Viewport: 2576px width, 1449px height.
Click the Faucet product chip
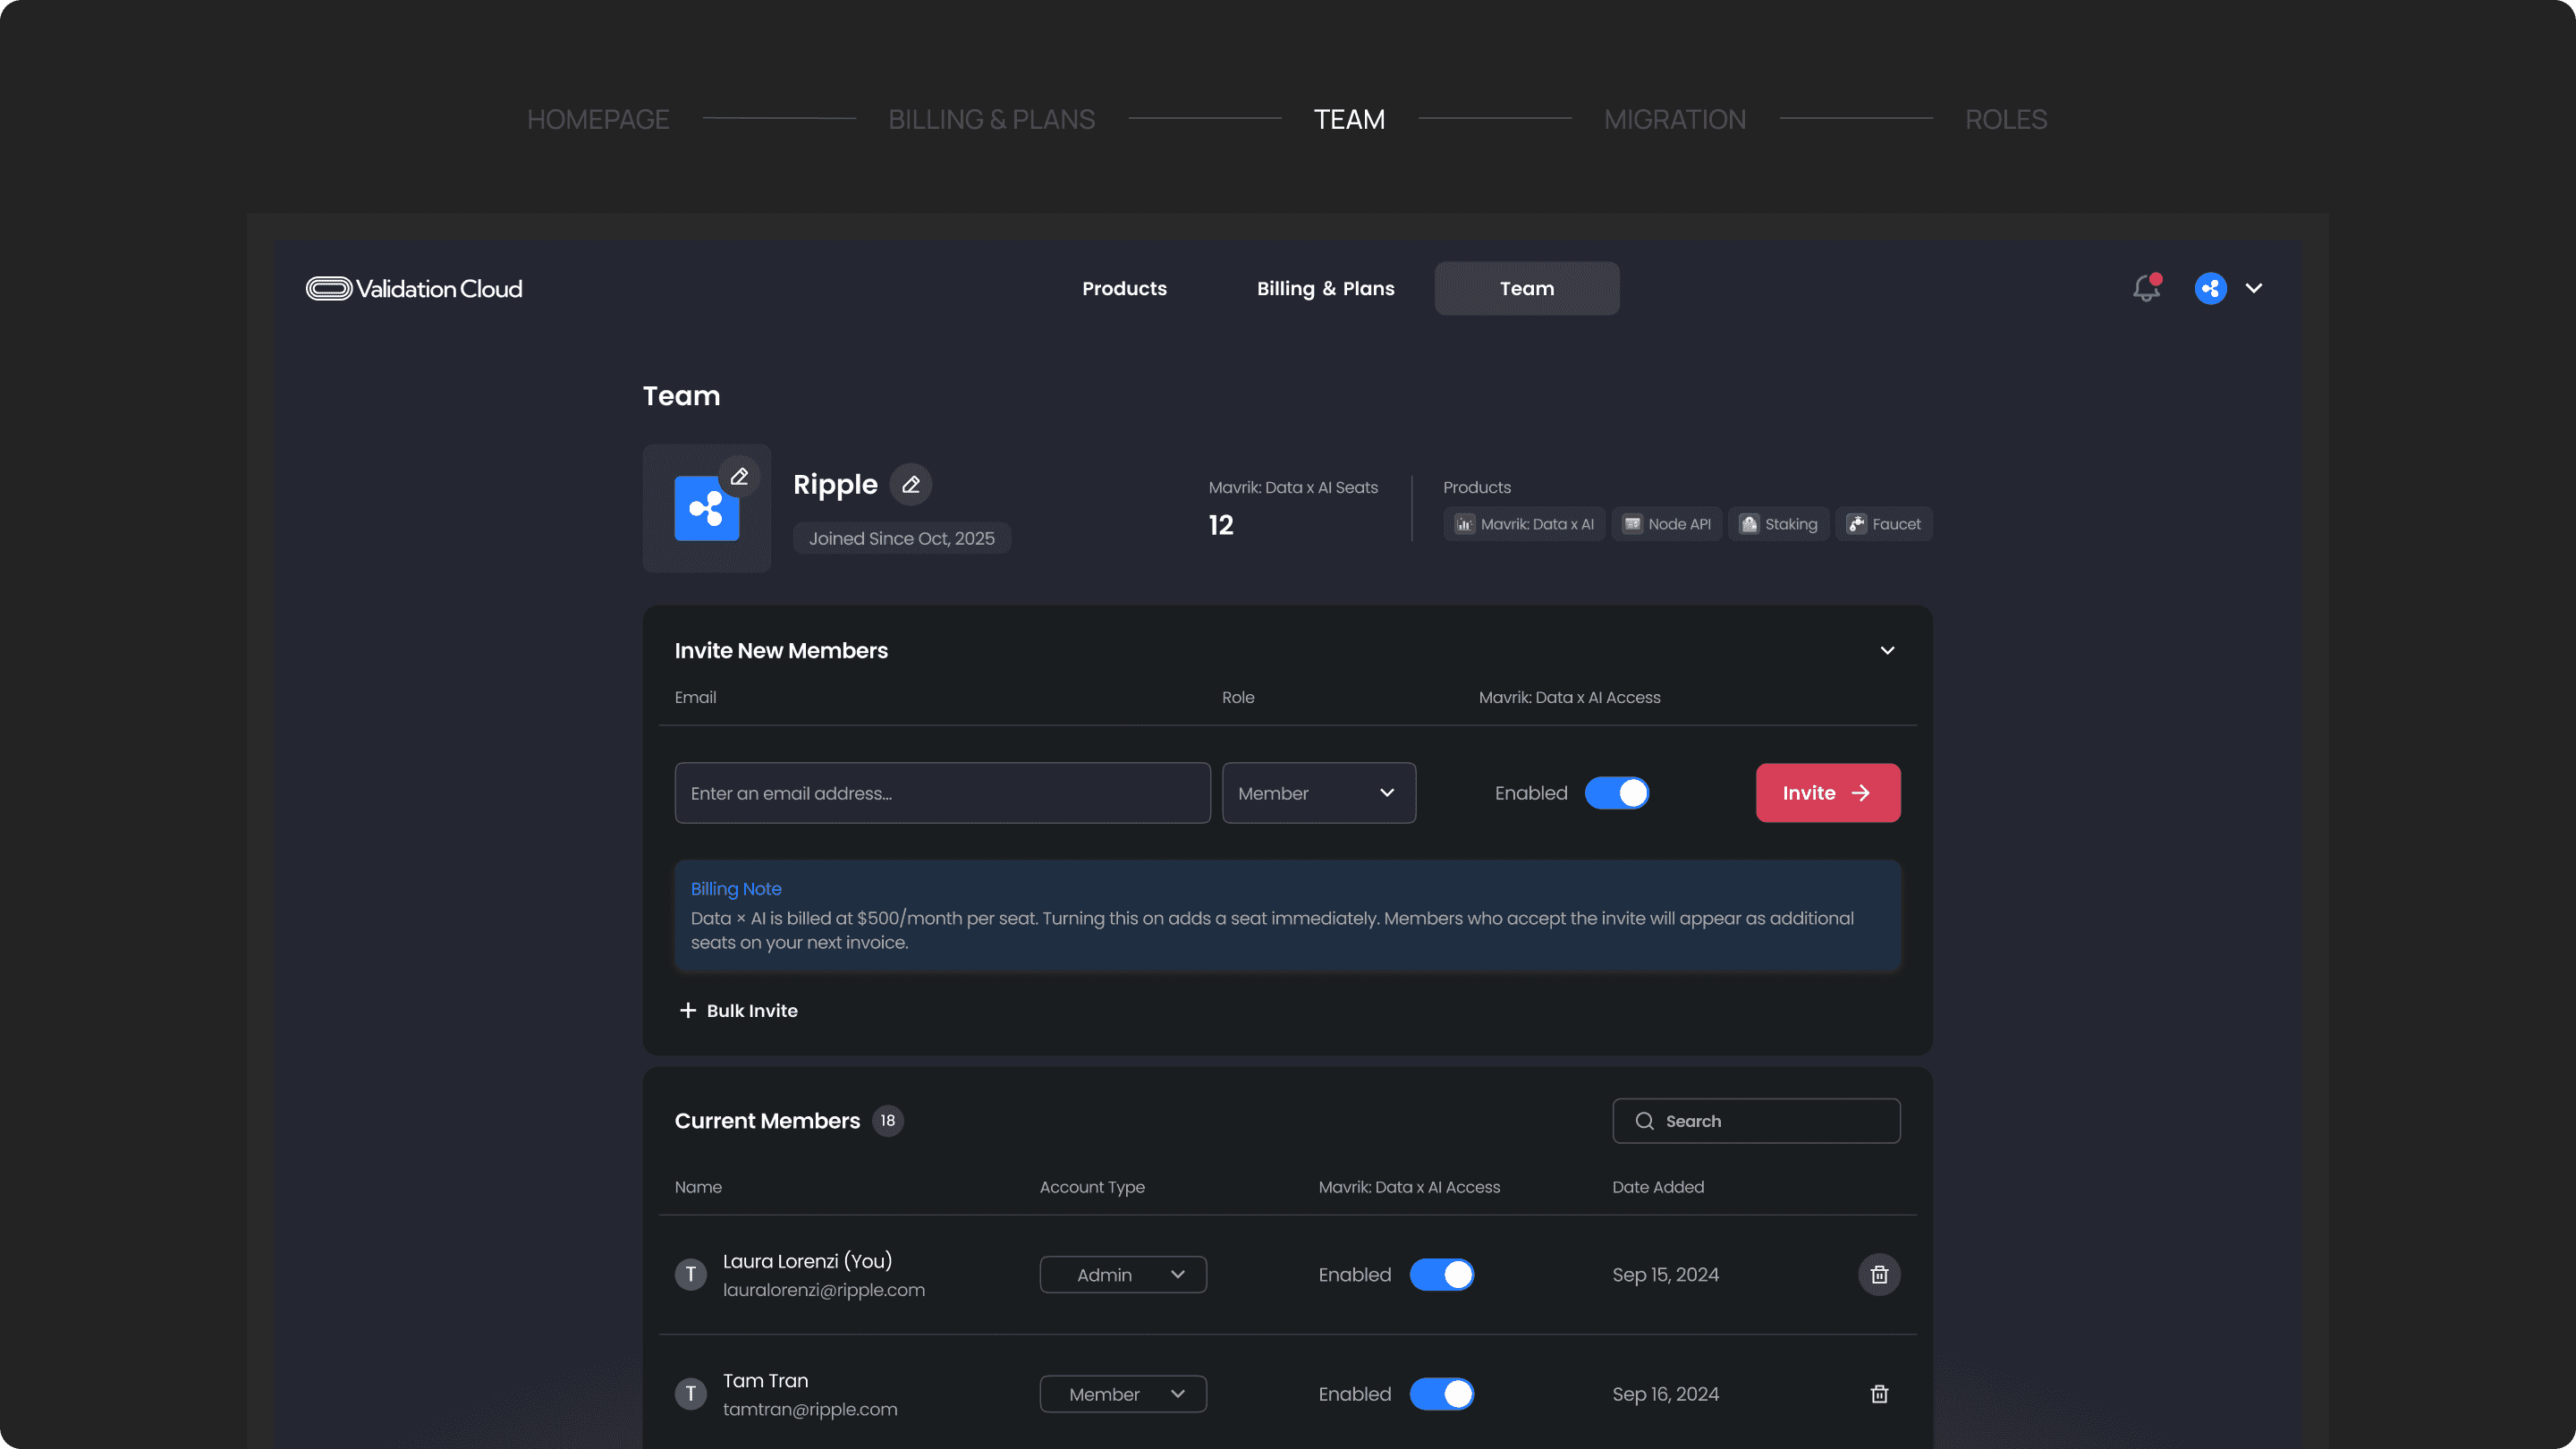tap(1883, 524)
